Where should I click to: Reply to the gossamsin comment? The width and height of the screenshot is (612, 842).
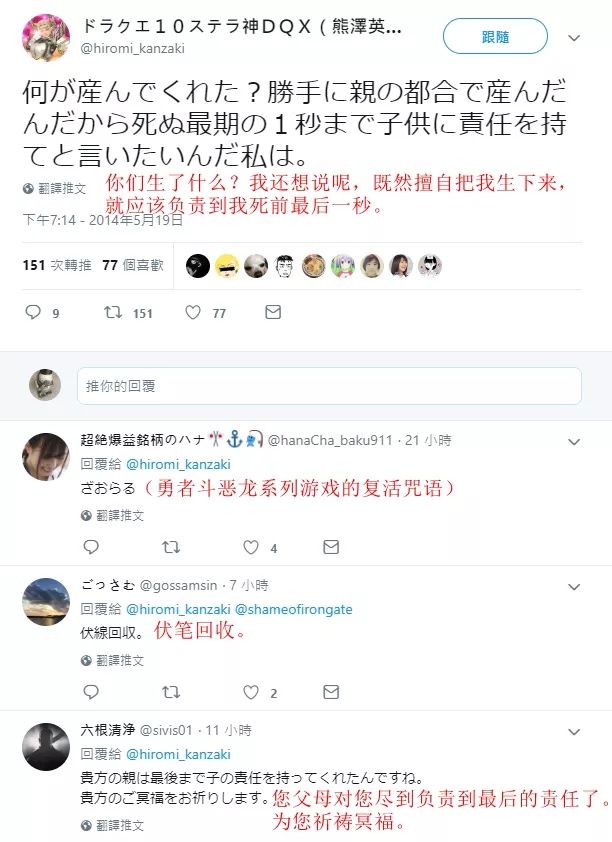point(91,692)
